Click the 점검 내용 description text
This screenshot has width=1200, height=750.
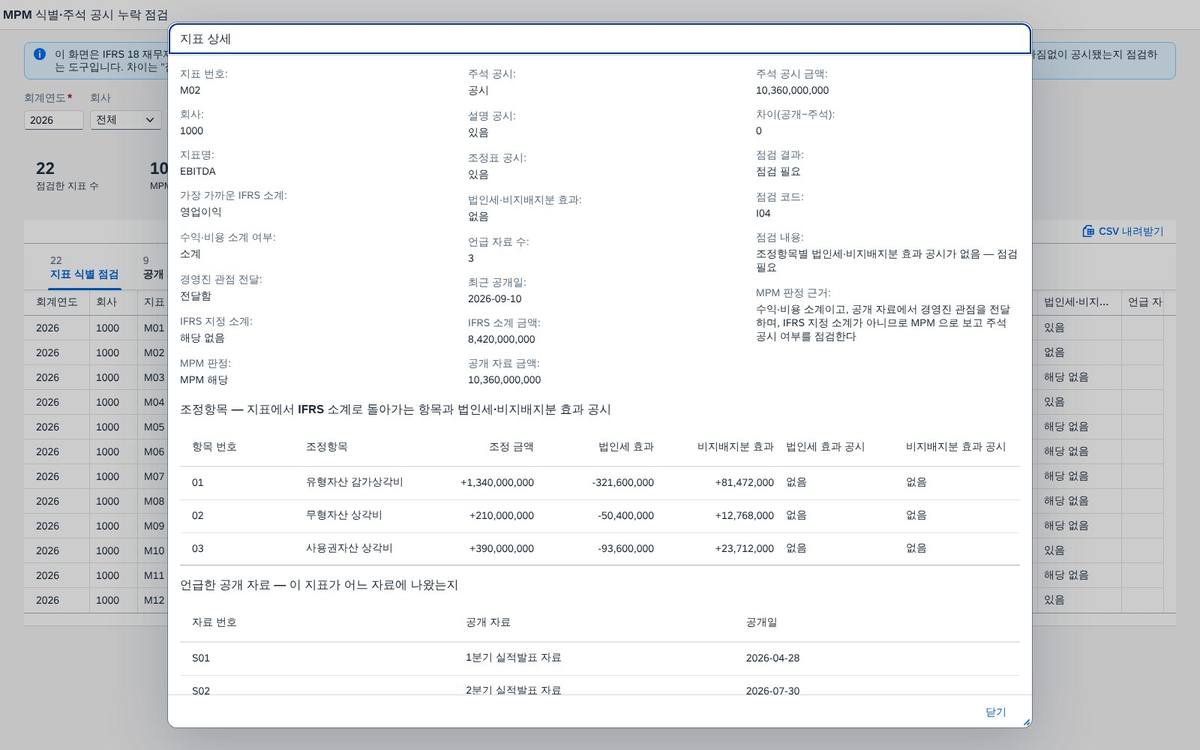(887, 261)
